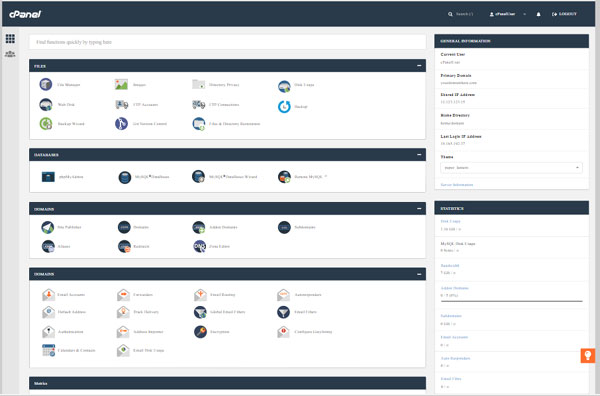Click the Metrics section header

coord(227,383)
